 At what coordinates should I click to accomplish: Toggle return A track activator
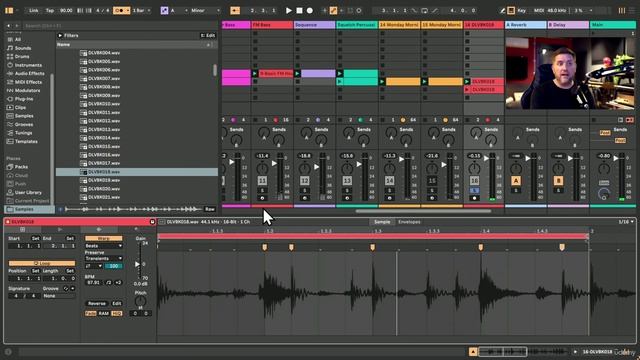[516, 181]
